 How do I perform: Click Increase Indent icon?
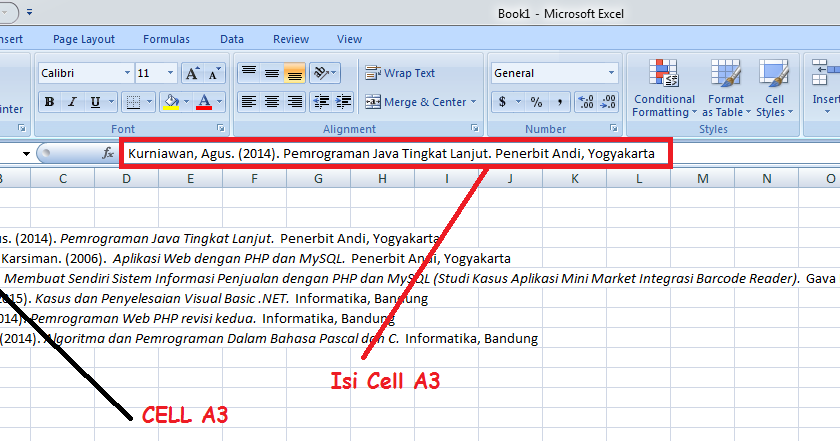click(x=343, y=102)
